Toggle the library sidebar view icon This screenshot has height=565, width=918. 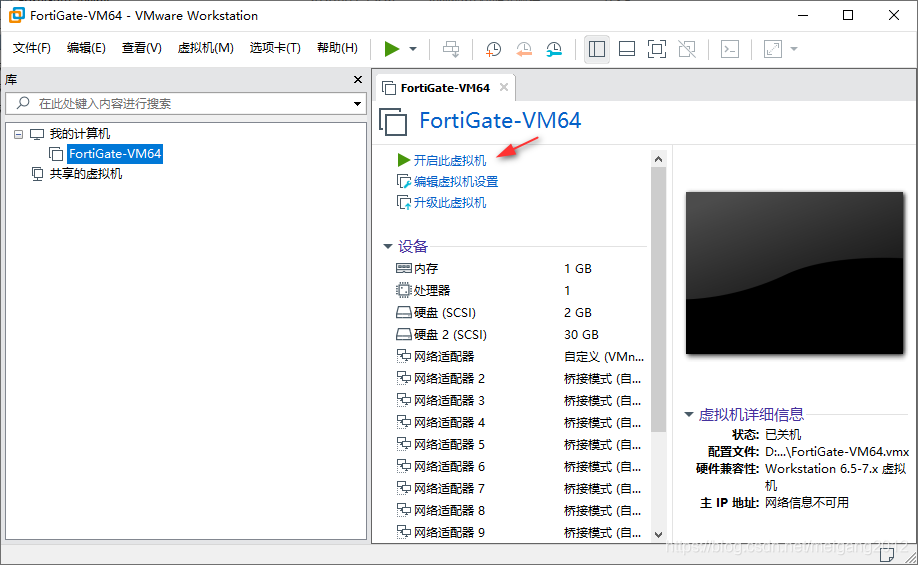[x=597, y=49]
